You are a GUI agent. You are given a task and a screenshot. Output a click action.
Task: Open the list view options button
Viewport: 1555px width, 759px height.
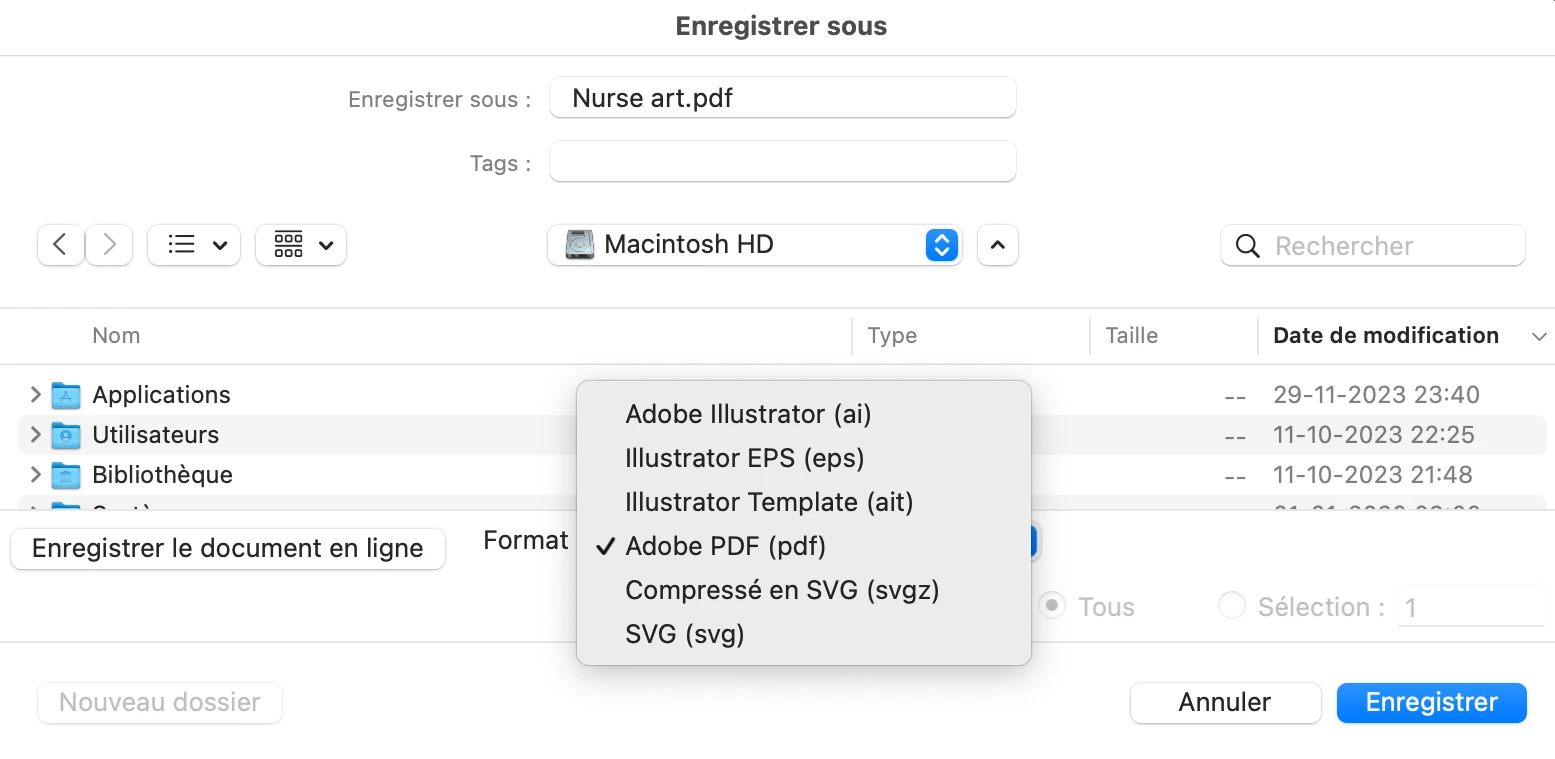coord(194,245)
